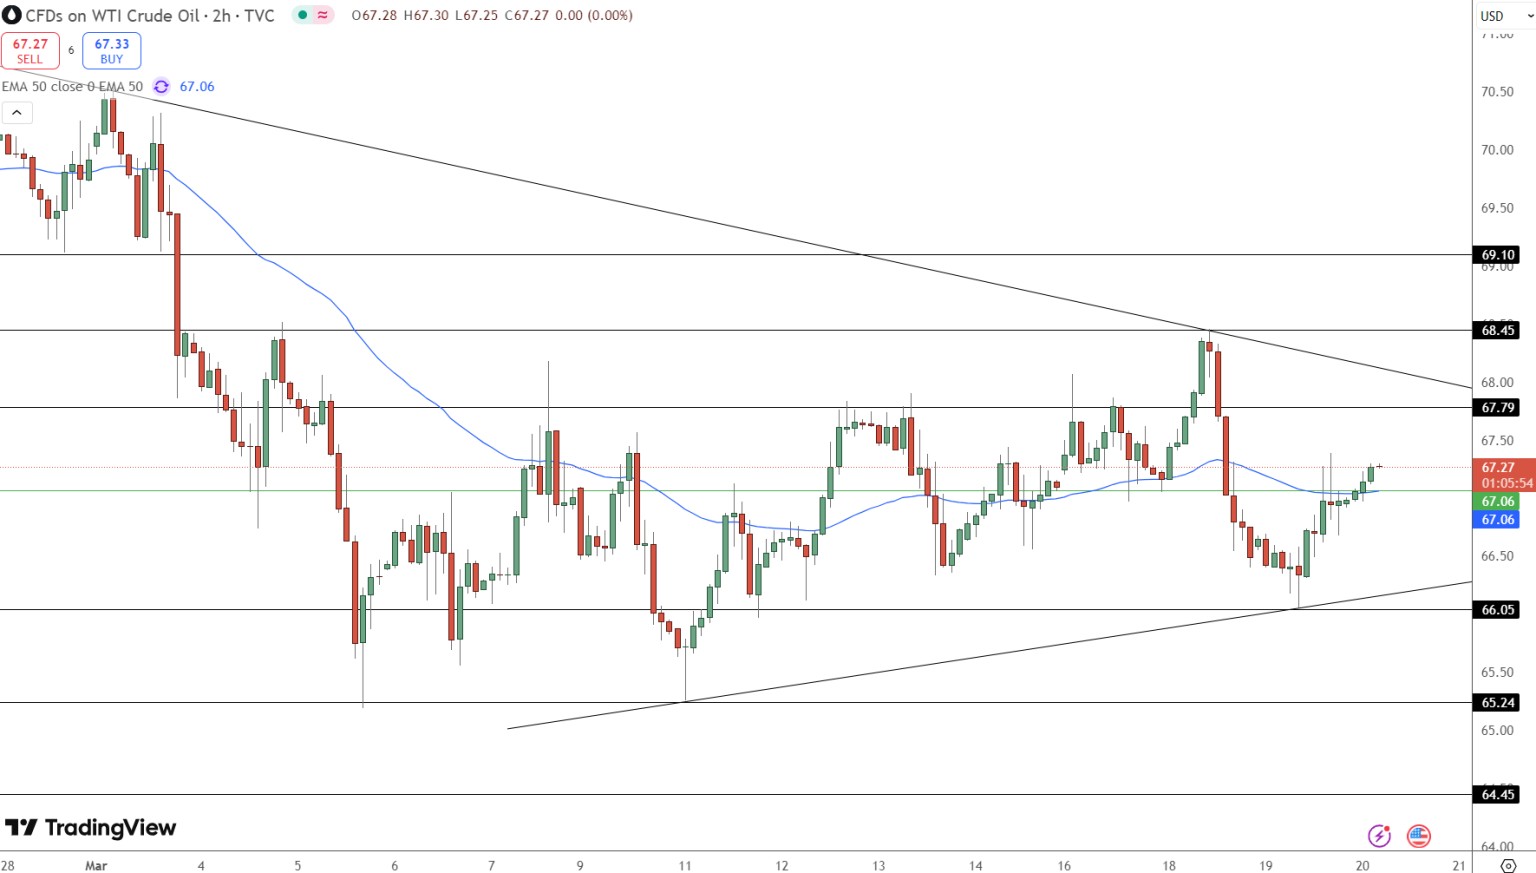Click the WTI Crude Oil symbol drop icon
1536x873 pixels.
pos(12,16)
